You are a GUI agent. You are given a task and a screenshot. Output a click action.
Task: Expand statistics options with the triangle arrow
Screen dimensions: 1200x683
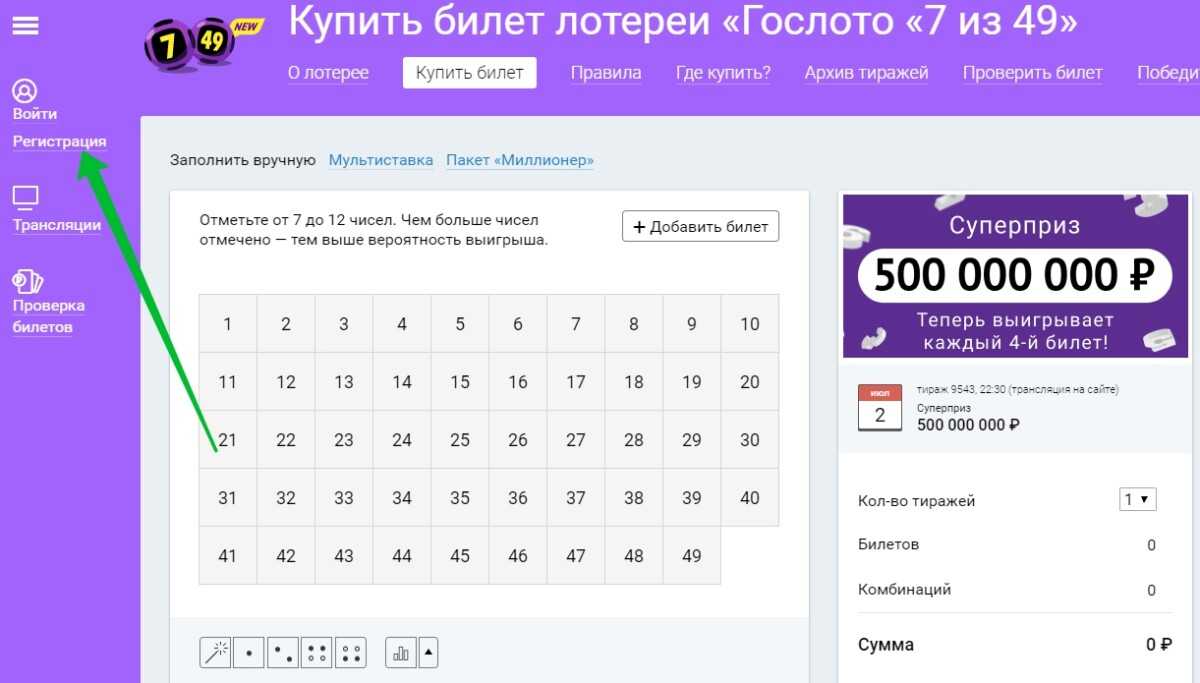pyautogui.click(x=428, y=653)
